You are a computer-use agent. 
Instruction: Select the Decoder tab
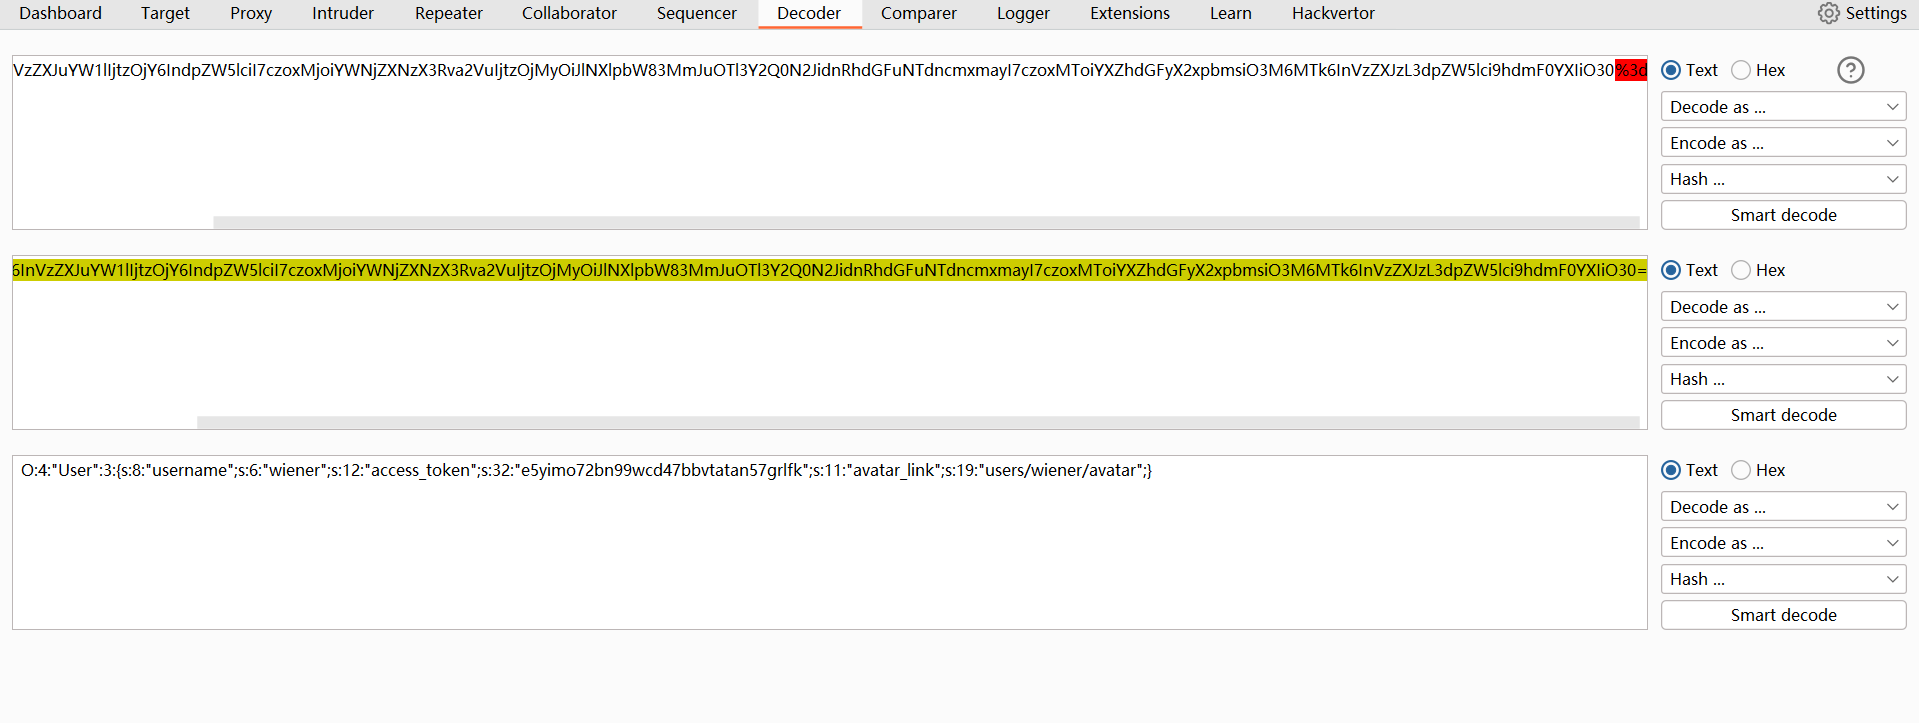(809, 13)
